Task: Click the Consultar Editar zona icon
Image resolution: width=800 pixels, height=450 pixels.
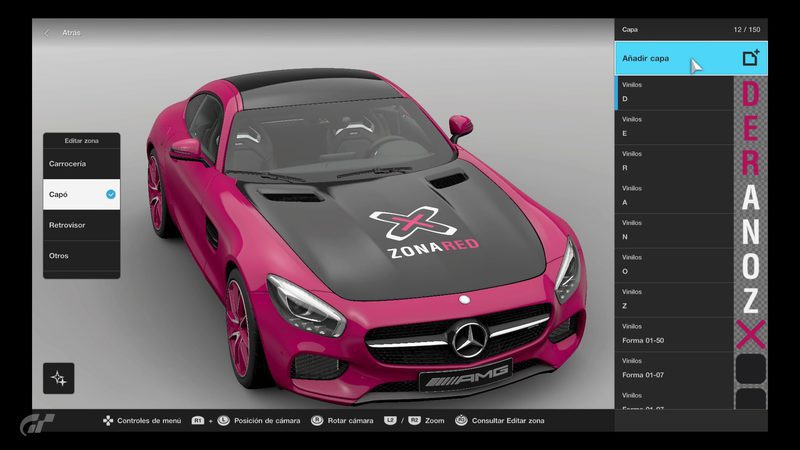Action: coord(461,420)
